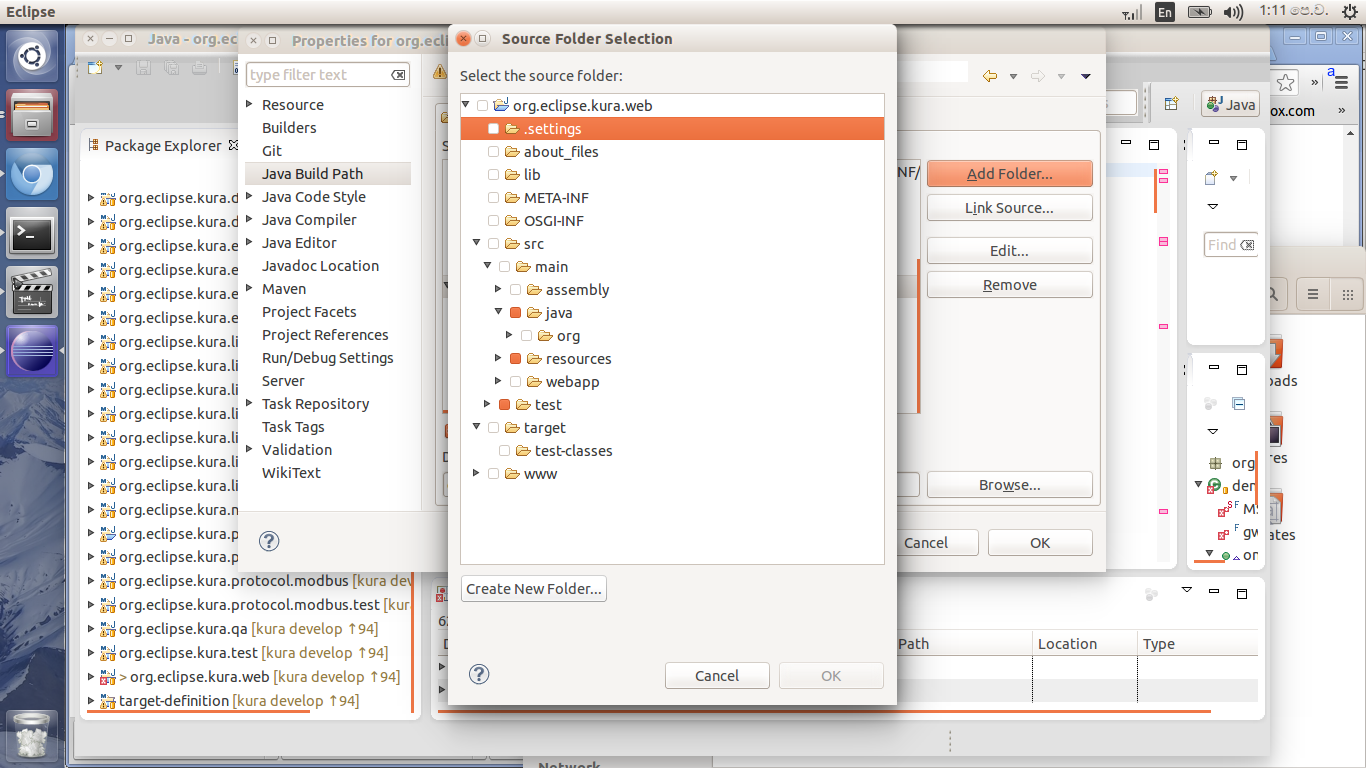Image resolution: width=1366 pixels, height=768 pixels.
Task: Click battery indicator in top panel
Action: 1200,12
